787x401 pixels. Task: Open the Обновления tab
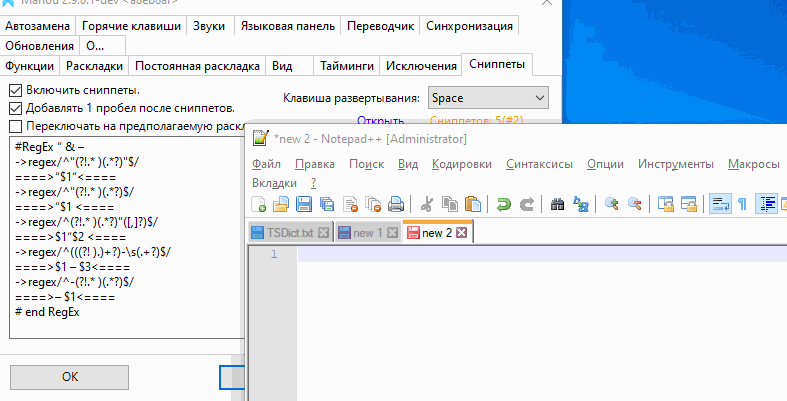coord(40,46)
